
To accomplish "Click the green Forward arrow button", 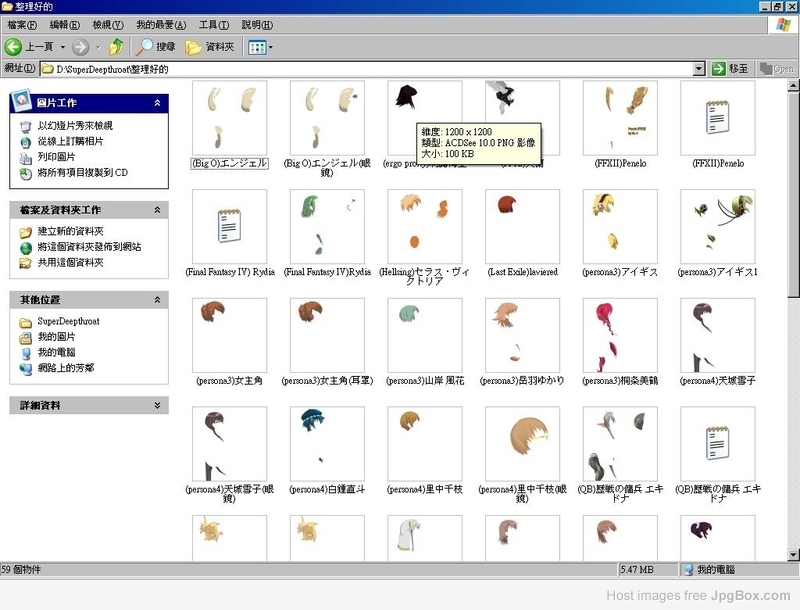I will 80,47.
